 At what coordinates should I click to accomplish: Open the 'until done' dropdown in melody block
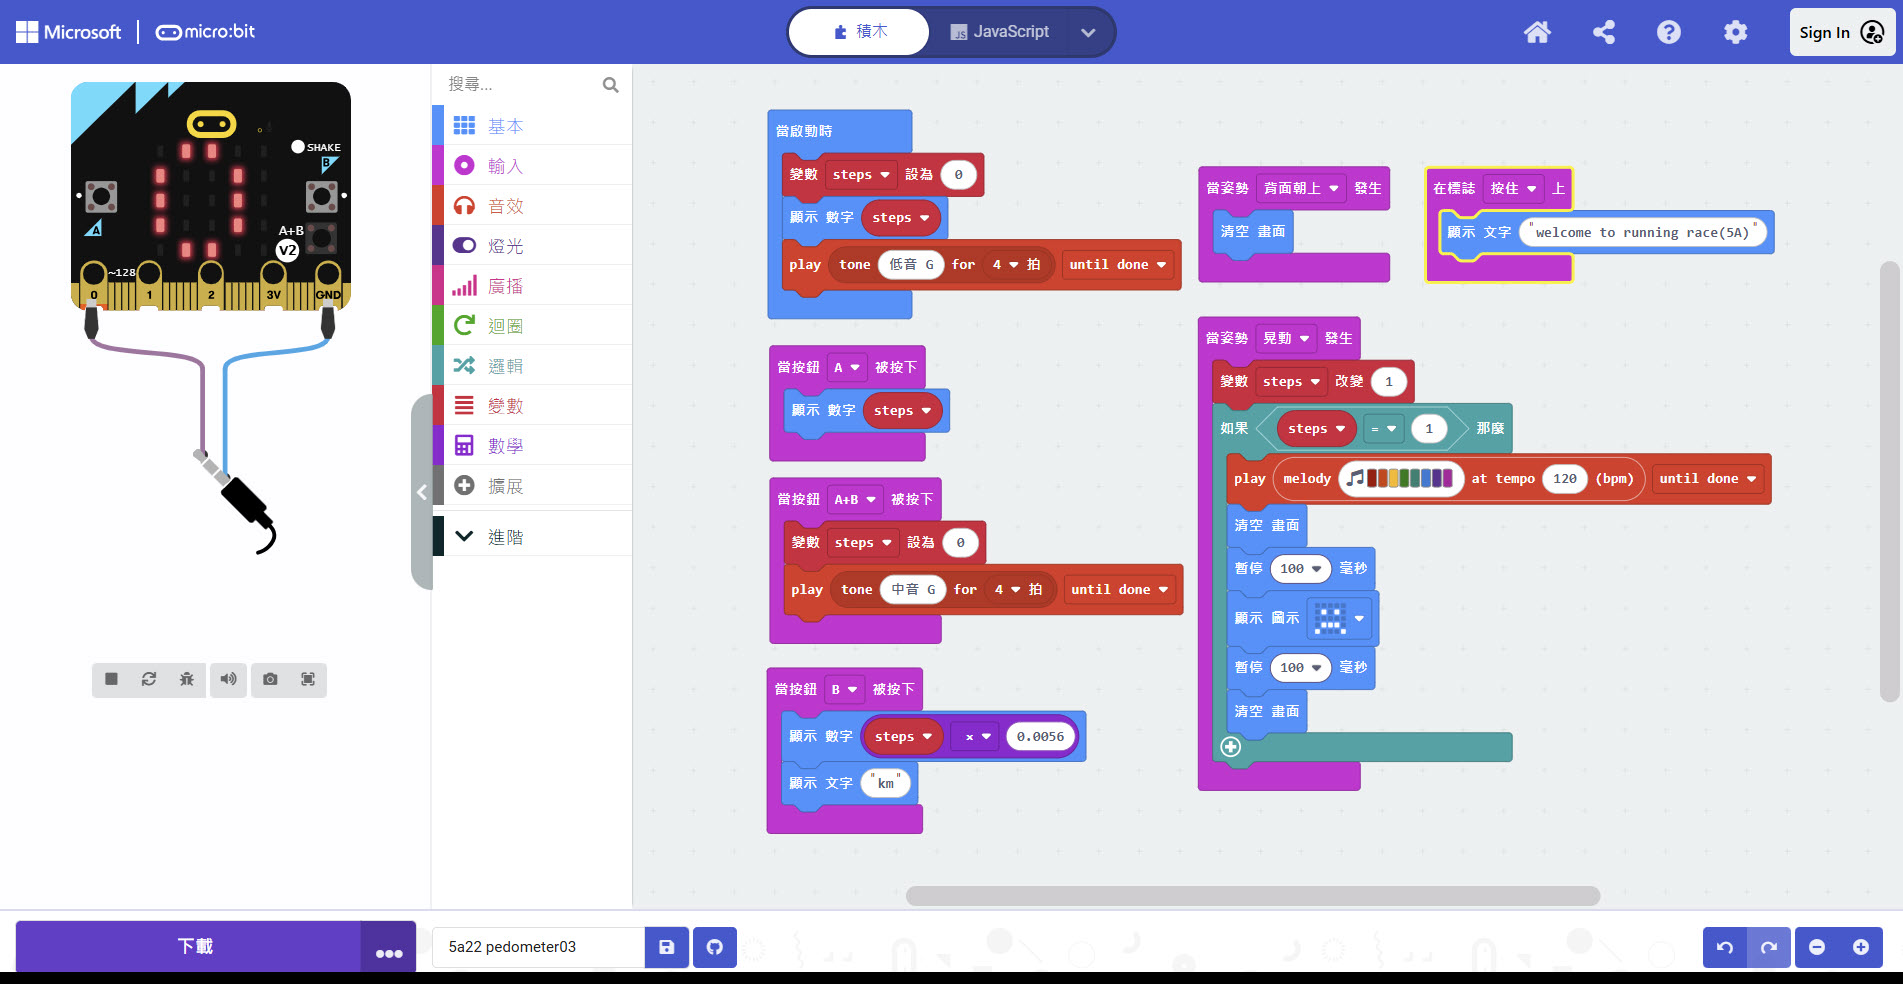click(x=1707, y=479)
